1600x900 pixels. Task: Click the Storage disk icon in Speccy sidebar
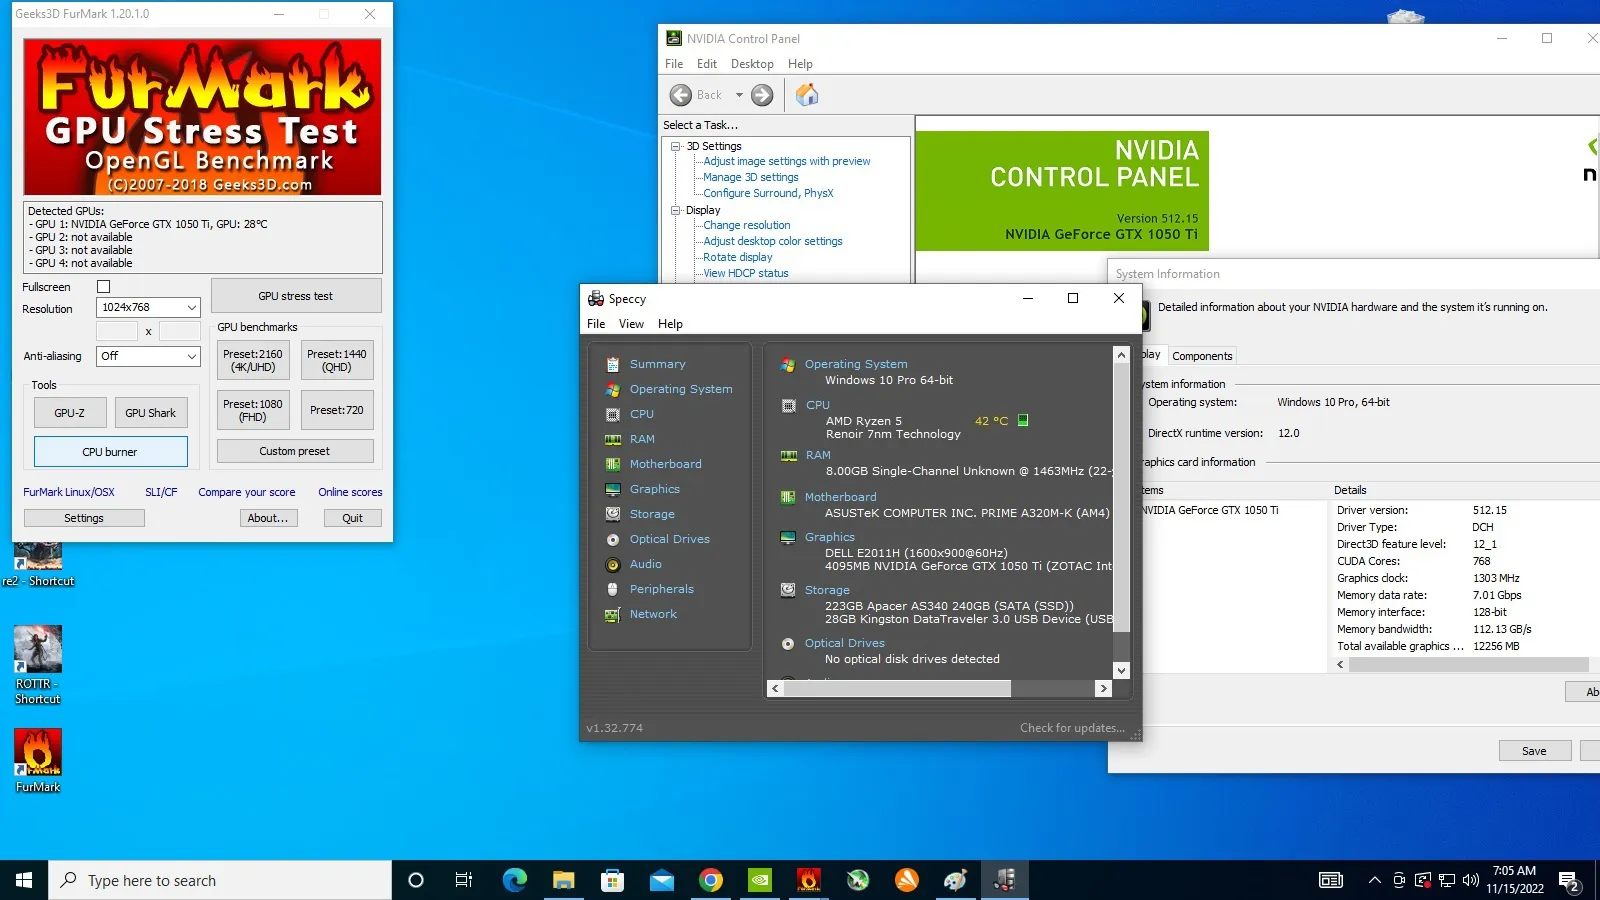[x=613, y=514]
